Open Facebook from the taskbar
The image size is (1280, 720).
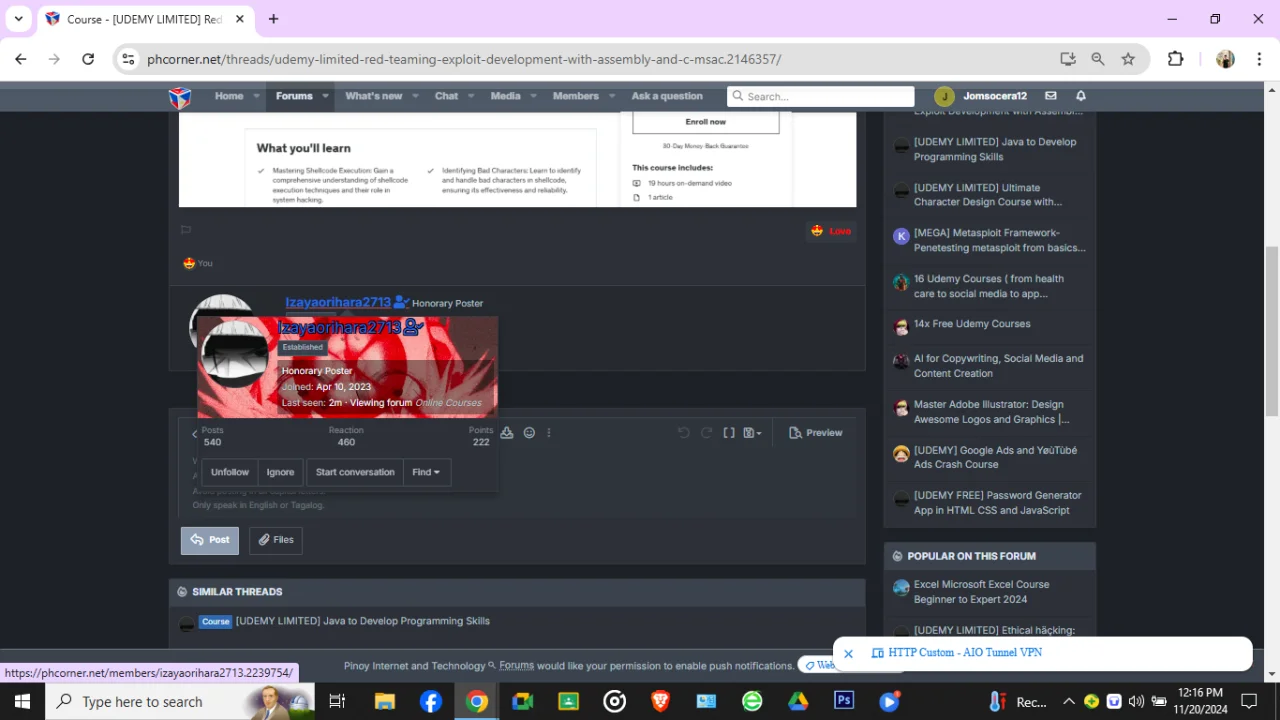click(431, 701)
